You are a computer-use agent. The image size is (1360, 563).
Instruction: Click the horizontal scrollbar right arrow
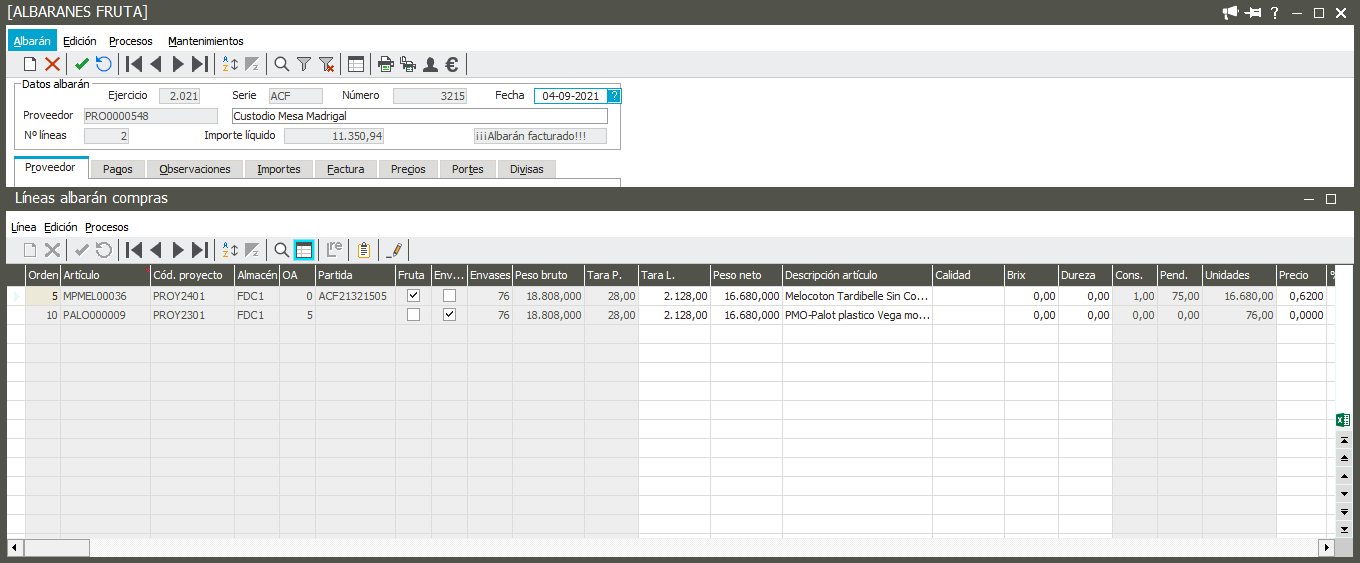(x=1326, y=548)
